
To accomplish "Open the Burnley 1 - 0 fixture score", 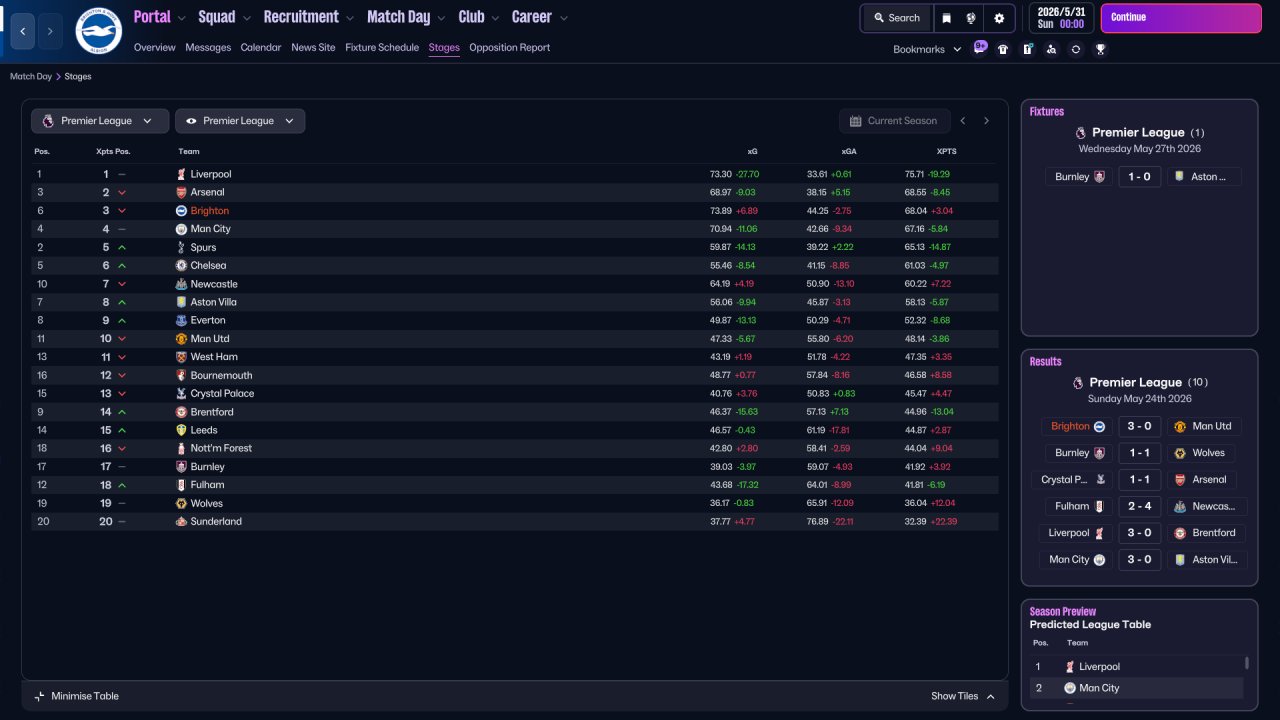I will (x=1139, y=177).
